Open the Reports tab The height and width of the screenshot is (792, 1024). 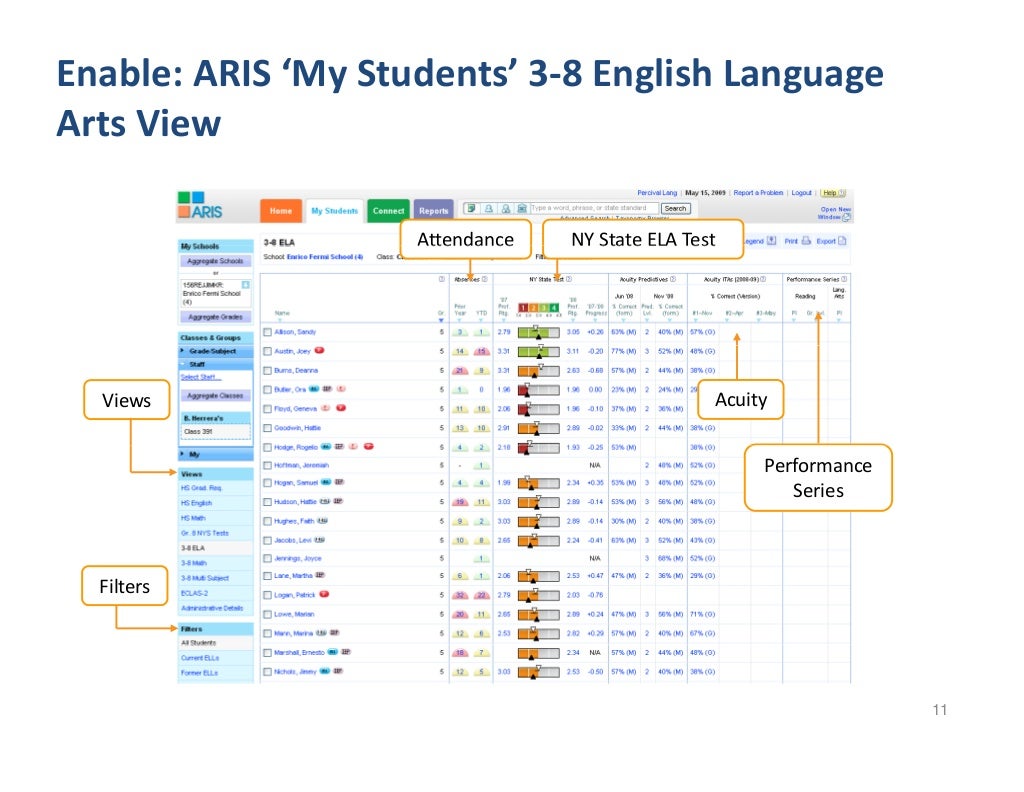(x=434, y=211)
